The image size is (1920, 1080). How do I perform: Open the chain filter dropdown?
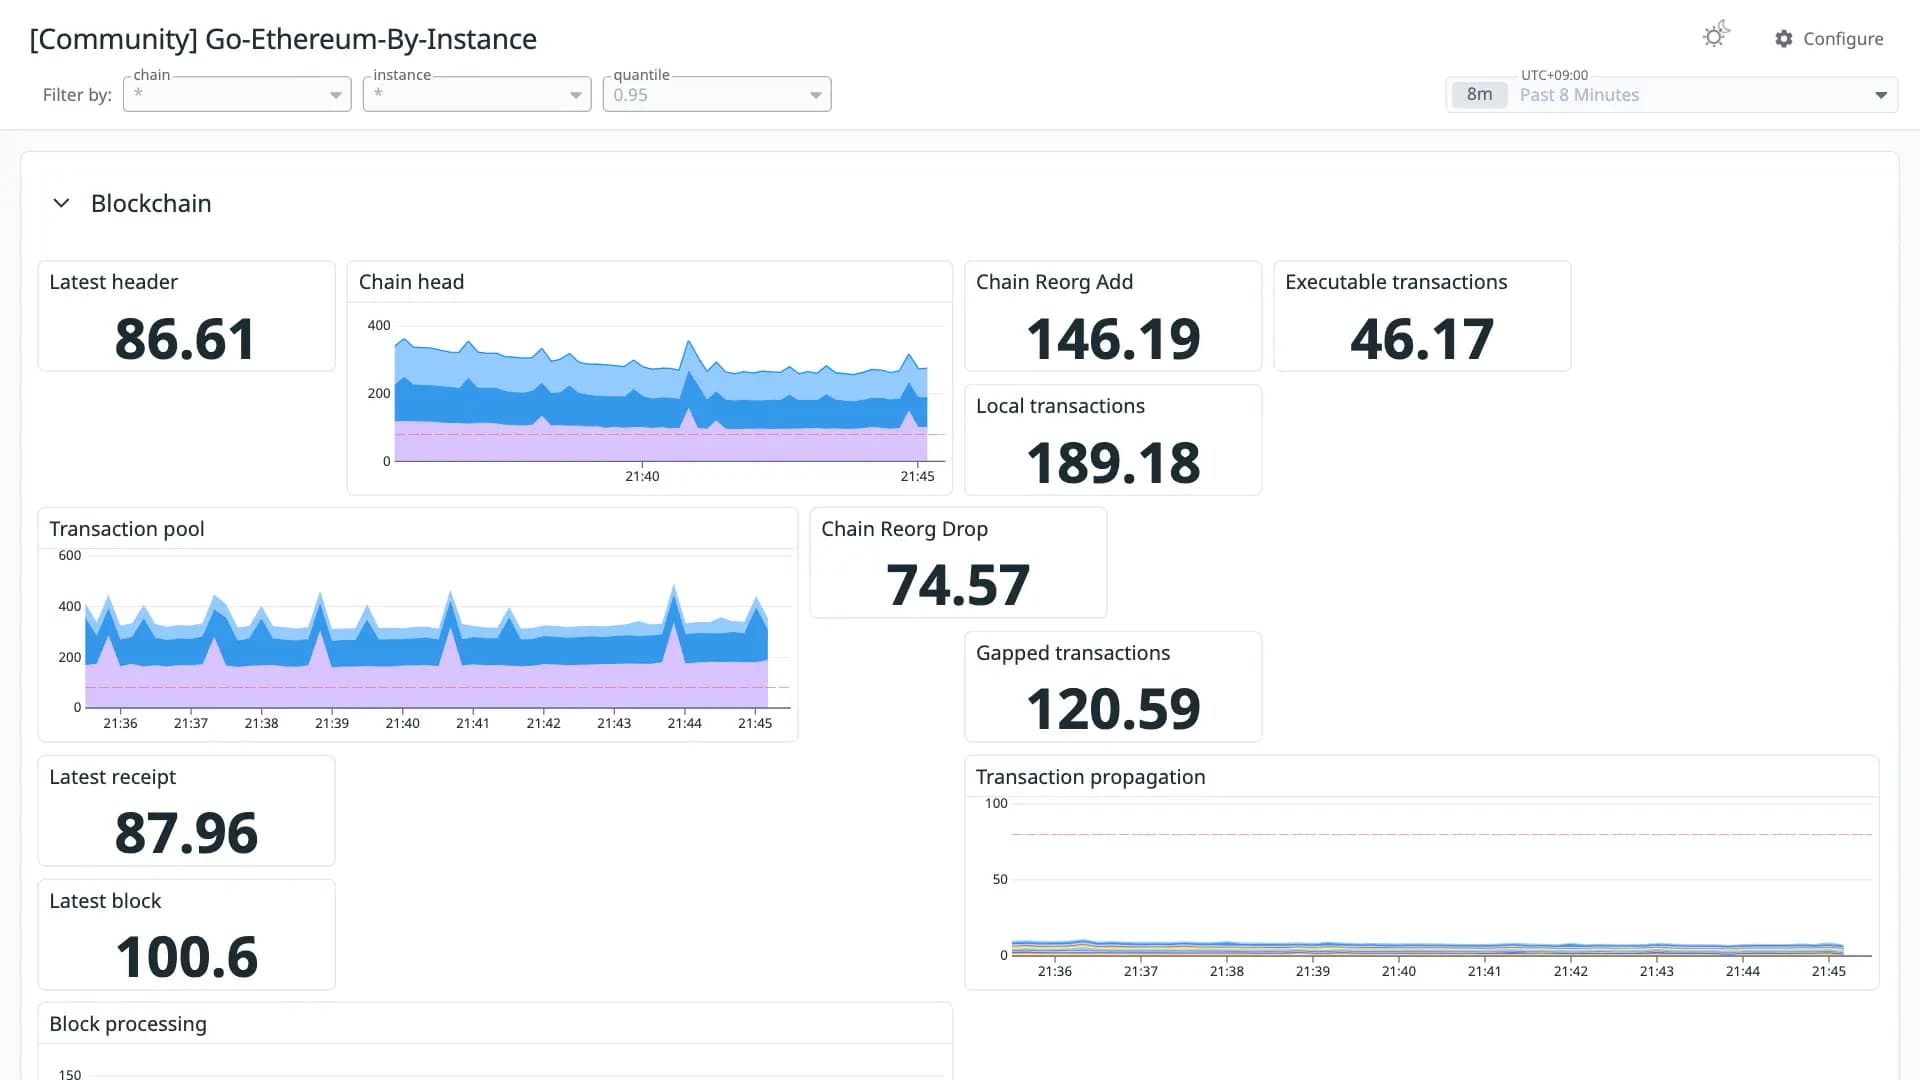click(237, 94)
